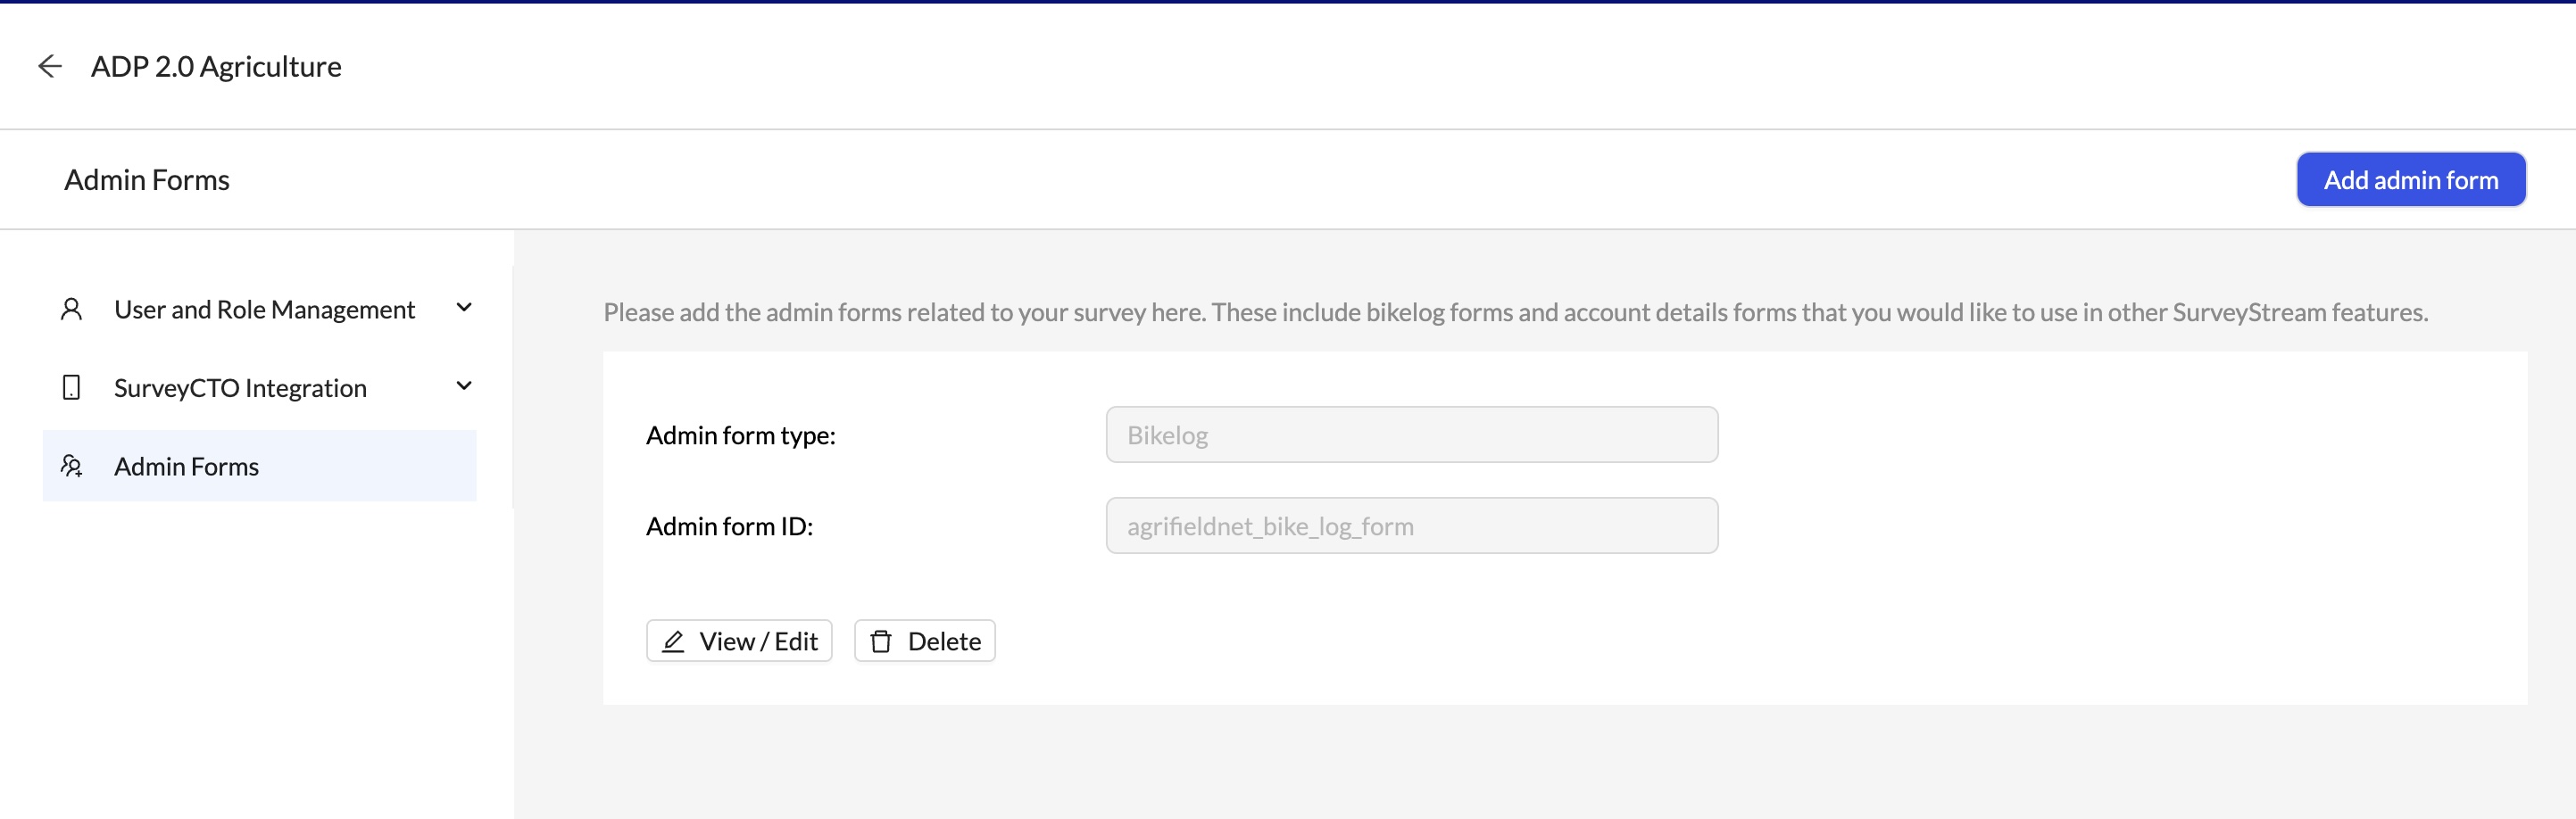Click the user icon beside User and Role Management
Image resolution: width=2576 pixels, height=819 pixels.
(x=71, y=309)
